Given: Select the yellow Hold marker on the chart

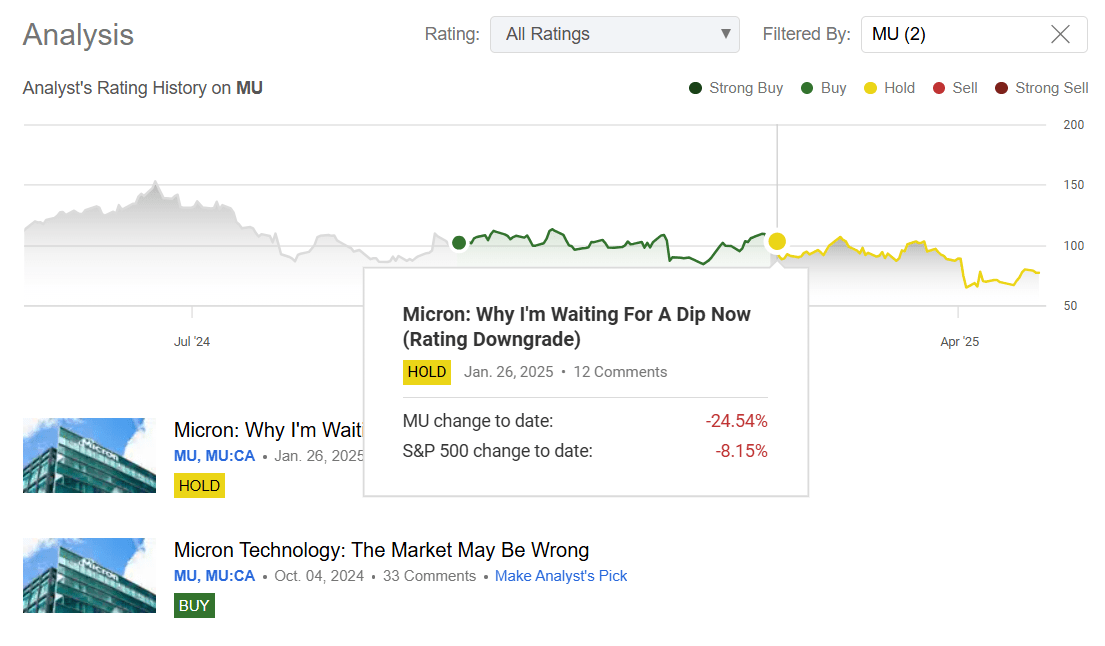Looking at the screenshot, I should pos(778,241).
